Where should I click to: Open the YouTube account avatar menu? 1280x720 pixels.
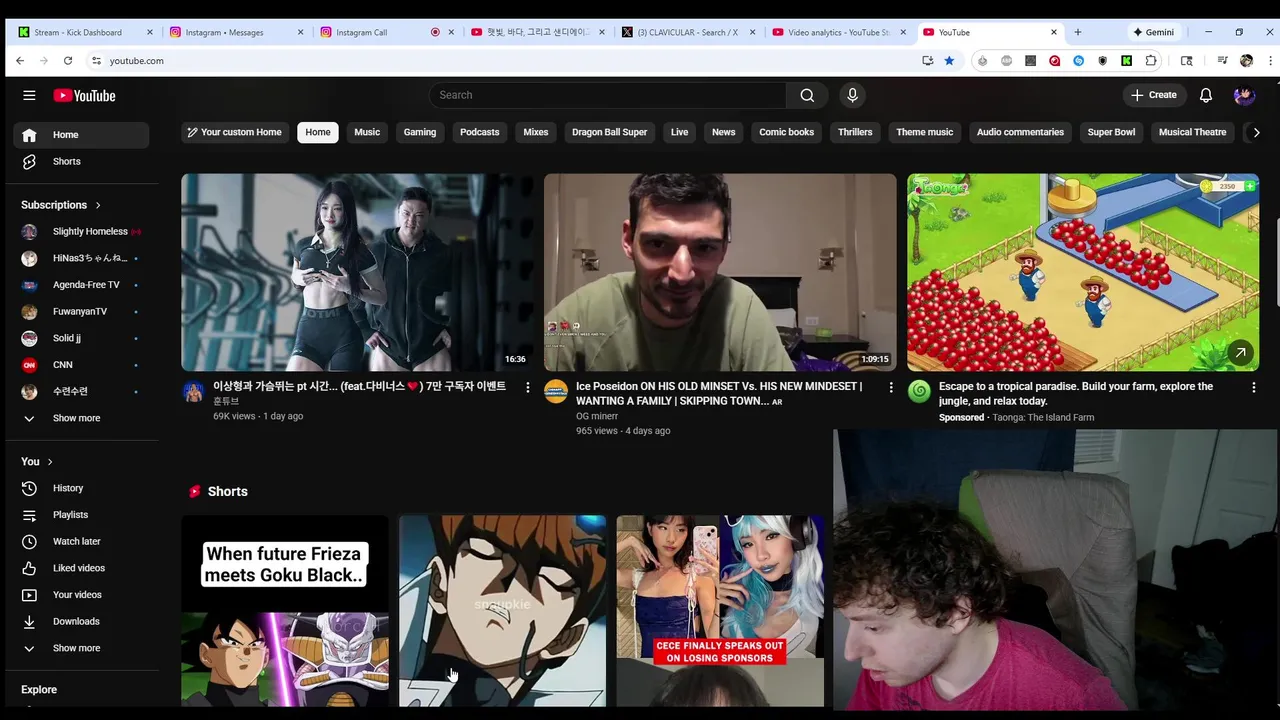point(1244,95)
